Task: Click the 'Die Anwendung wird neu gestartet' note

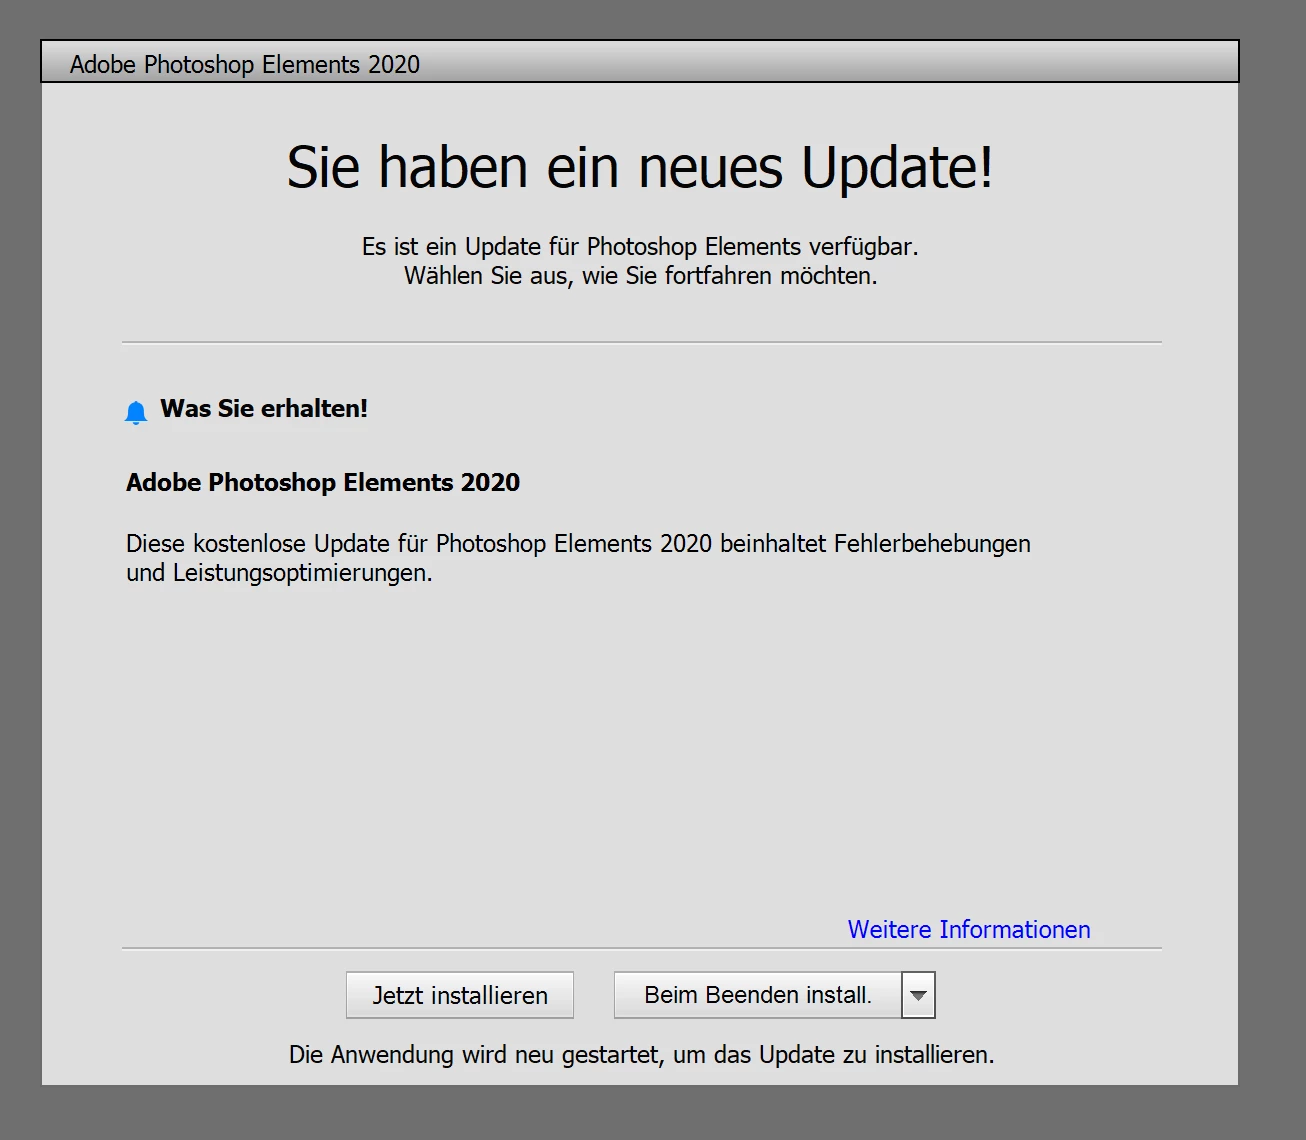Action: pos(641,1054)
